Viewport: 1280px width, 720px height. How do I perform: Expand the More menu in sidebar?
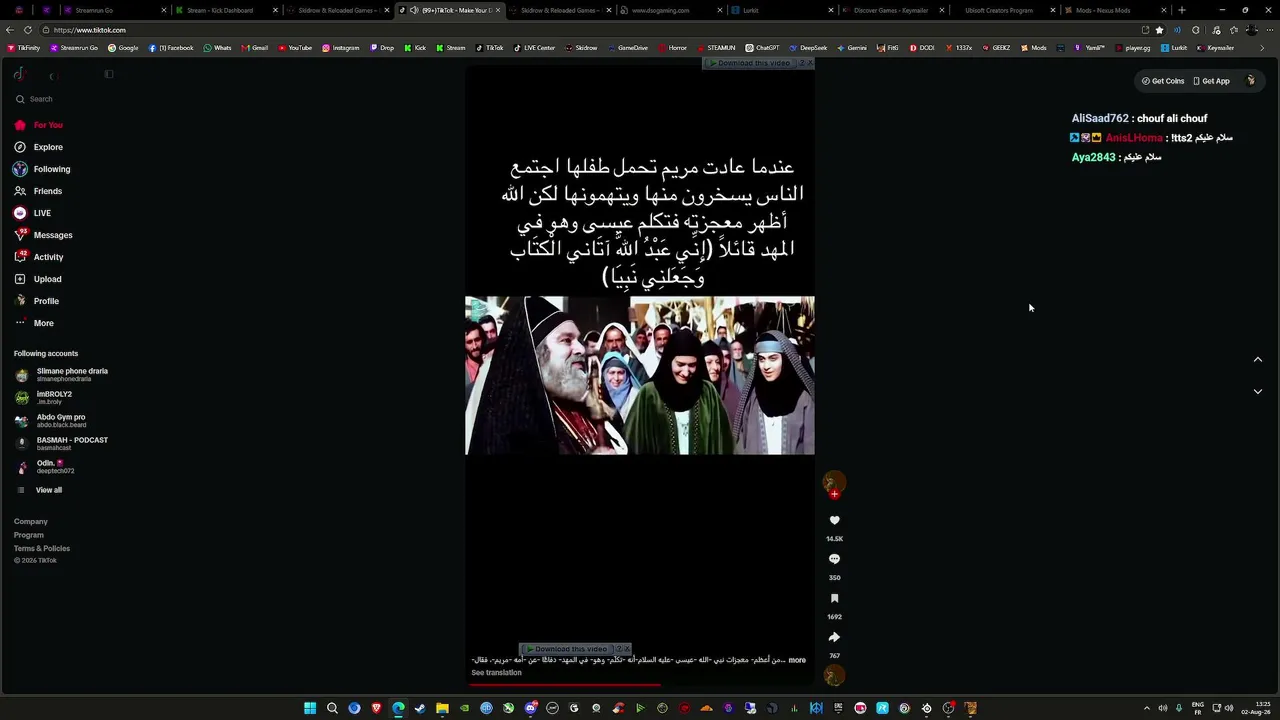(x=34, y=323)
